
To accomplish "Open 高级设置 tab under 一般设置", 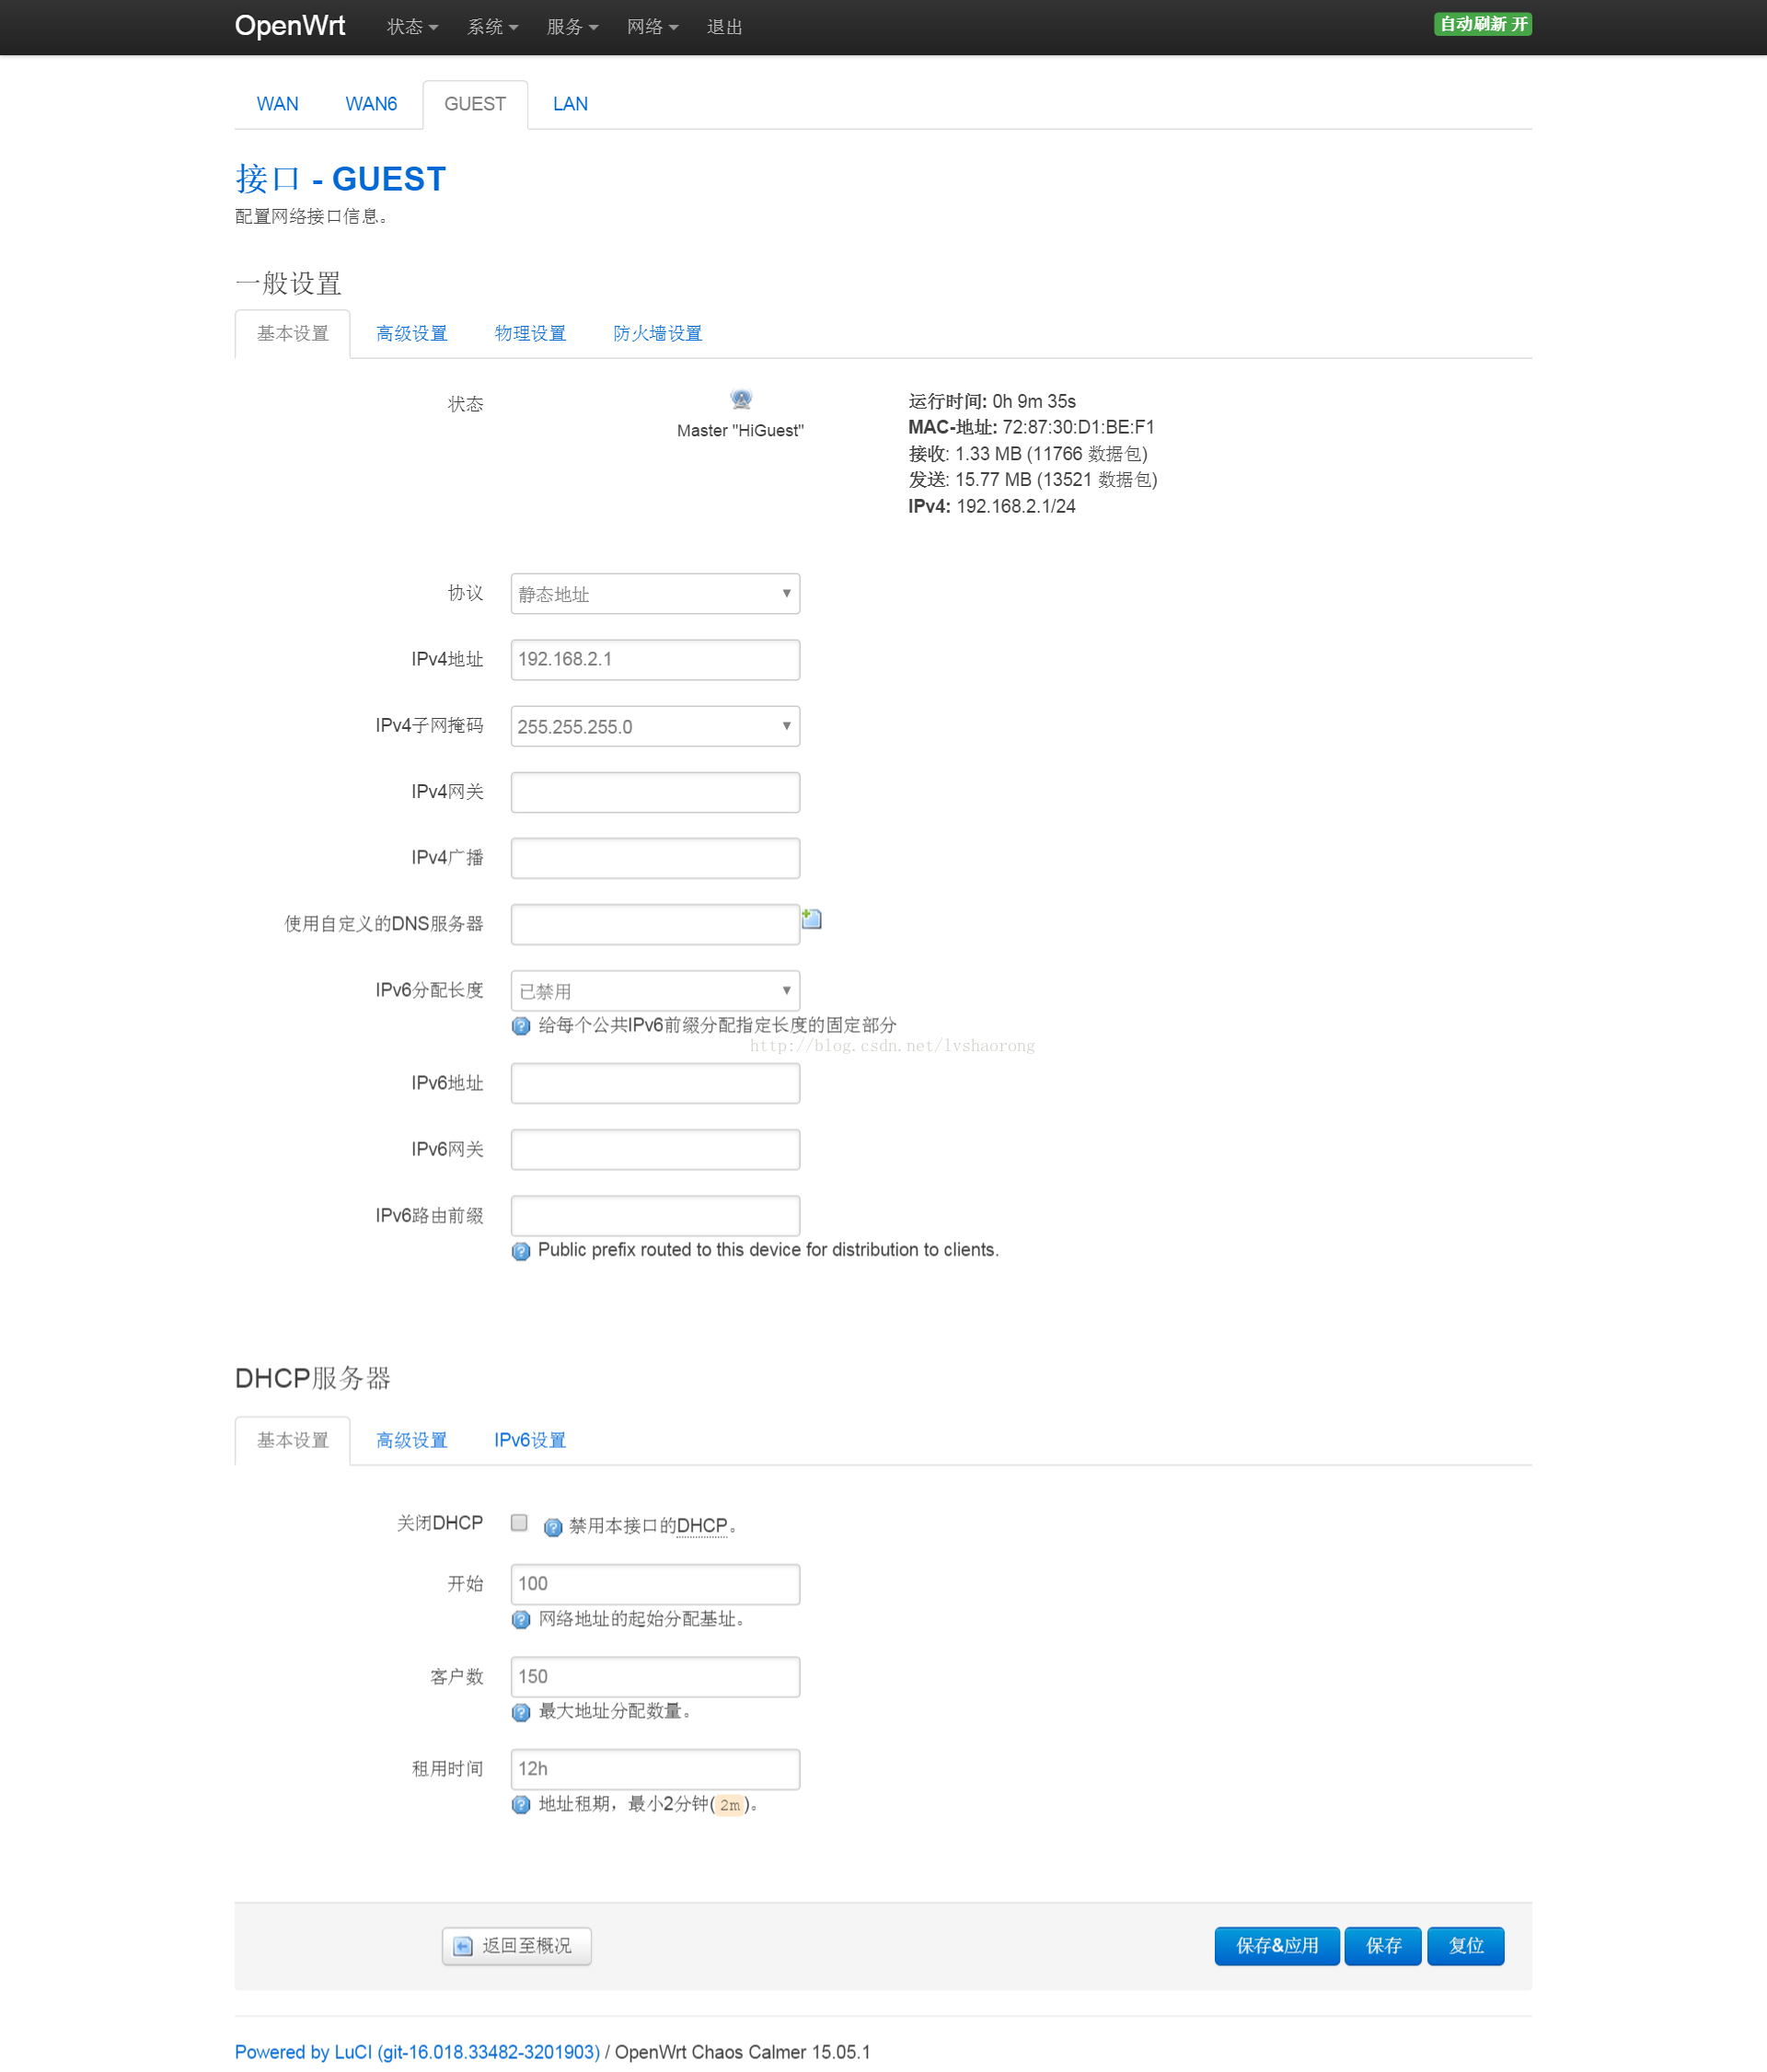I will pos(411,334).
